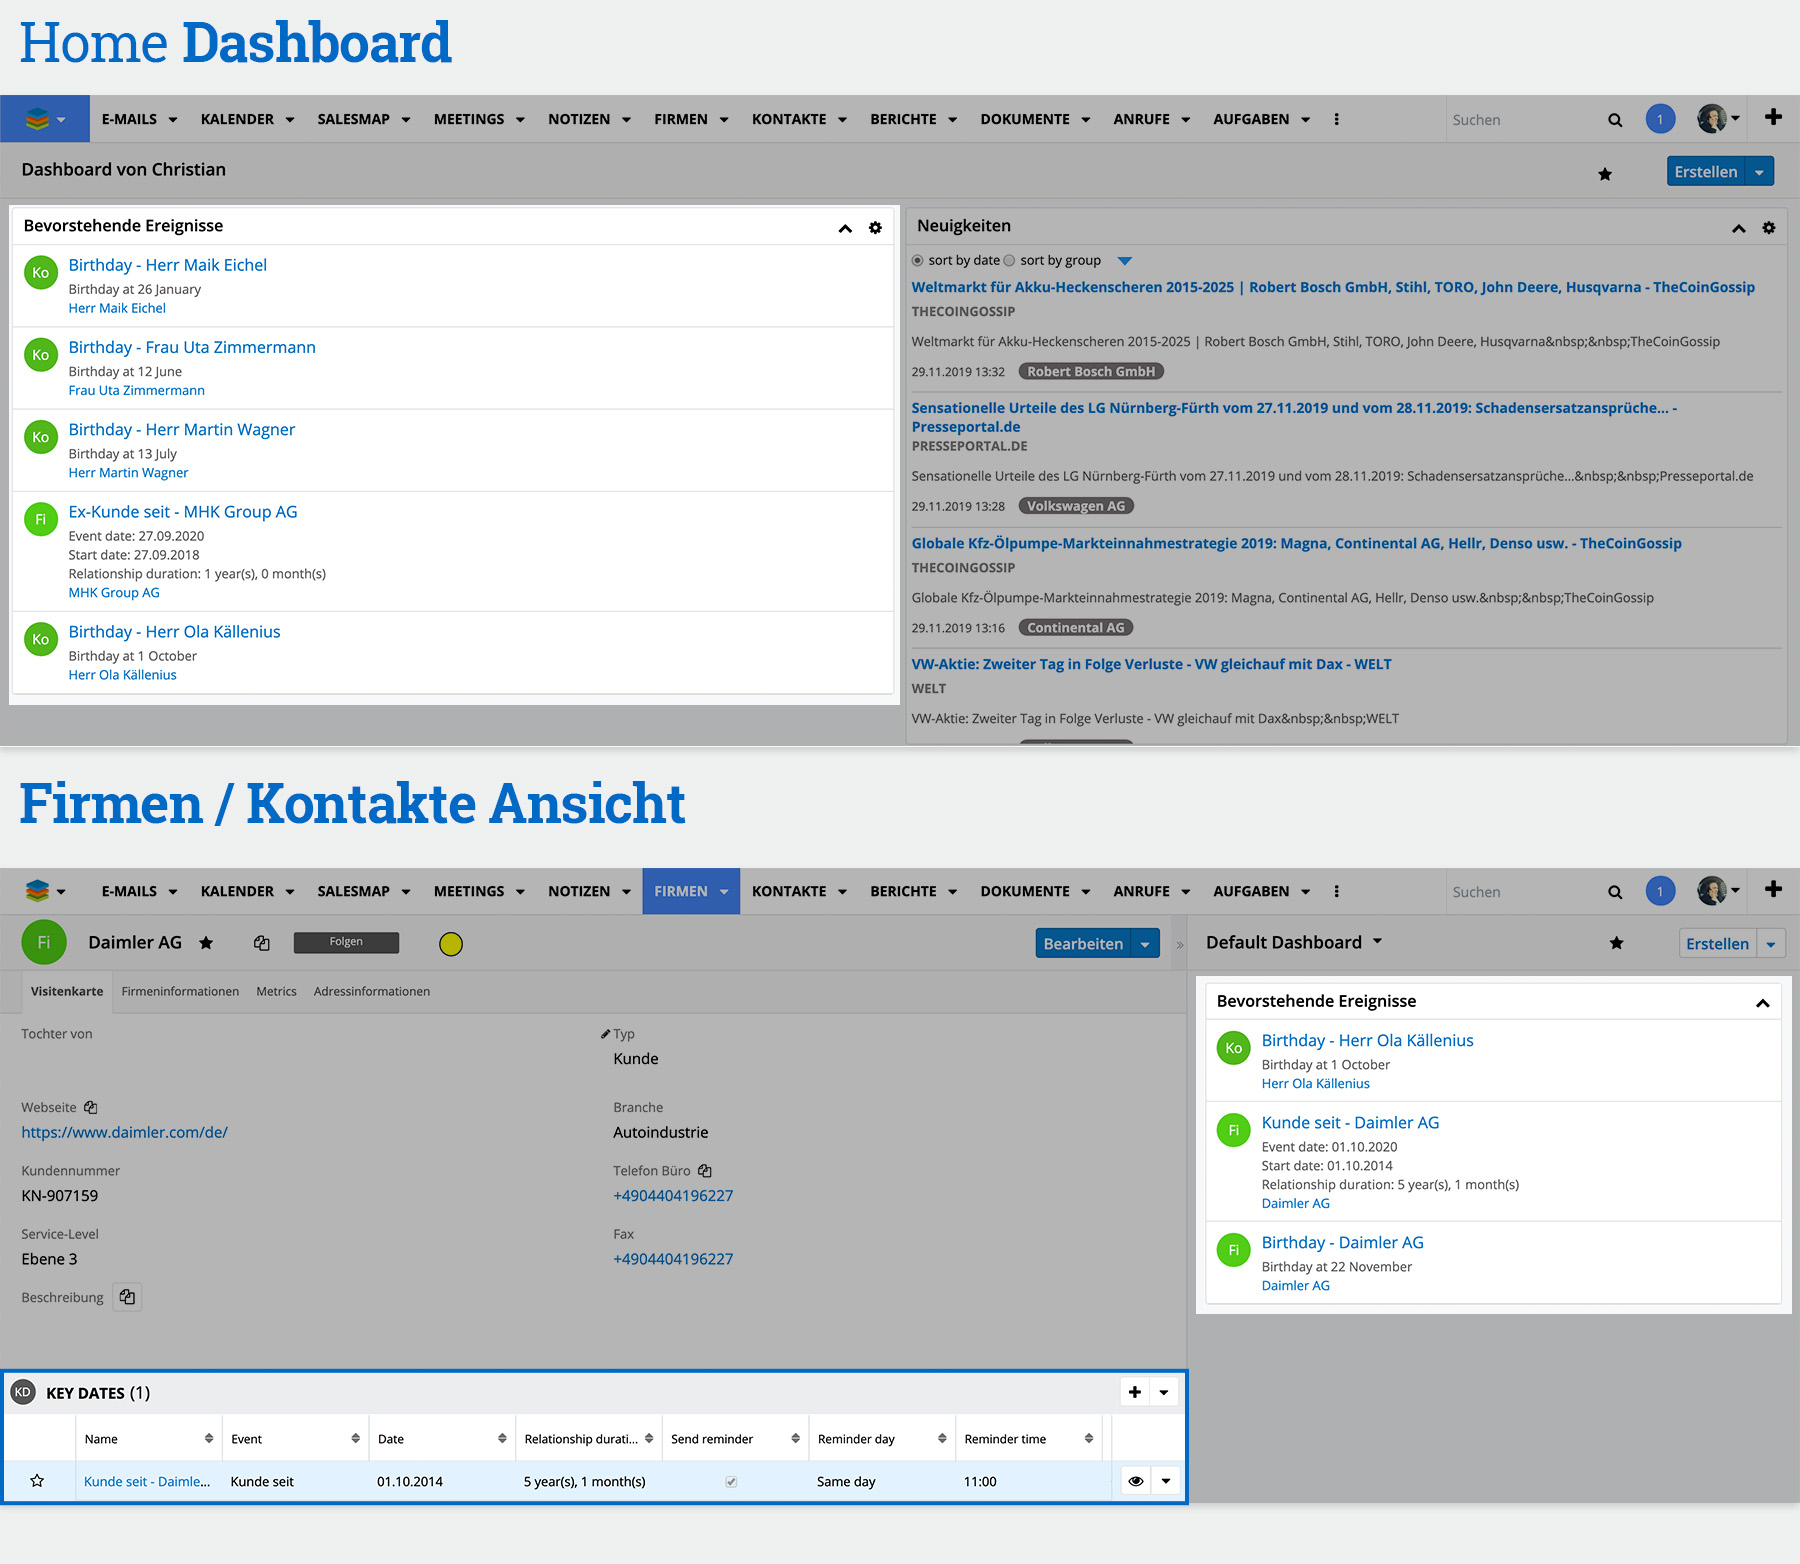Copy the Webseite field value
The height and width of the screenshot is (1564, 1800).
point(91,1107)
